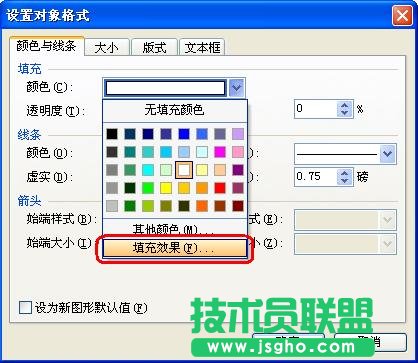Viewport: 418px width, 363px height.
Task: Increase line weight with the up arrow
Action: point(345,173)
